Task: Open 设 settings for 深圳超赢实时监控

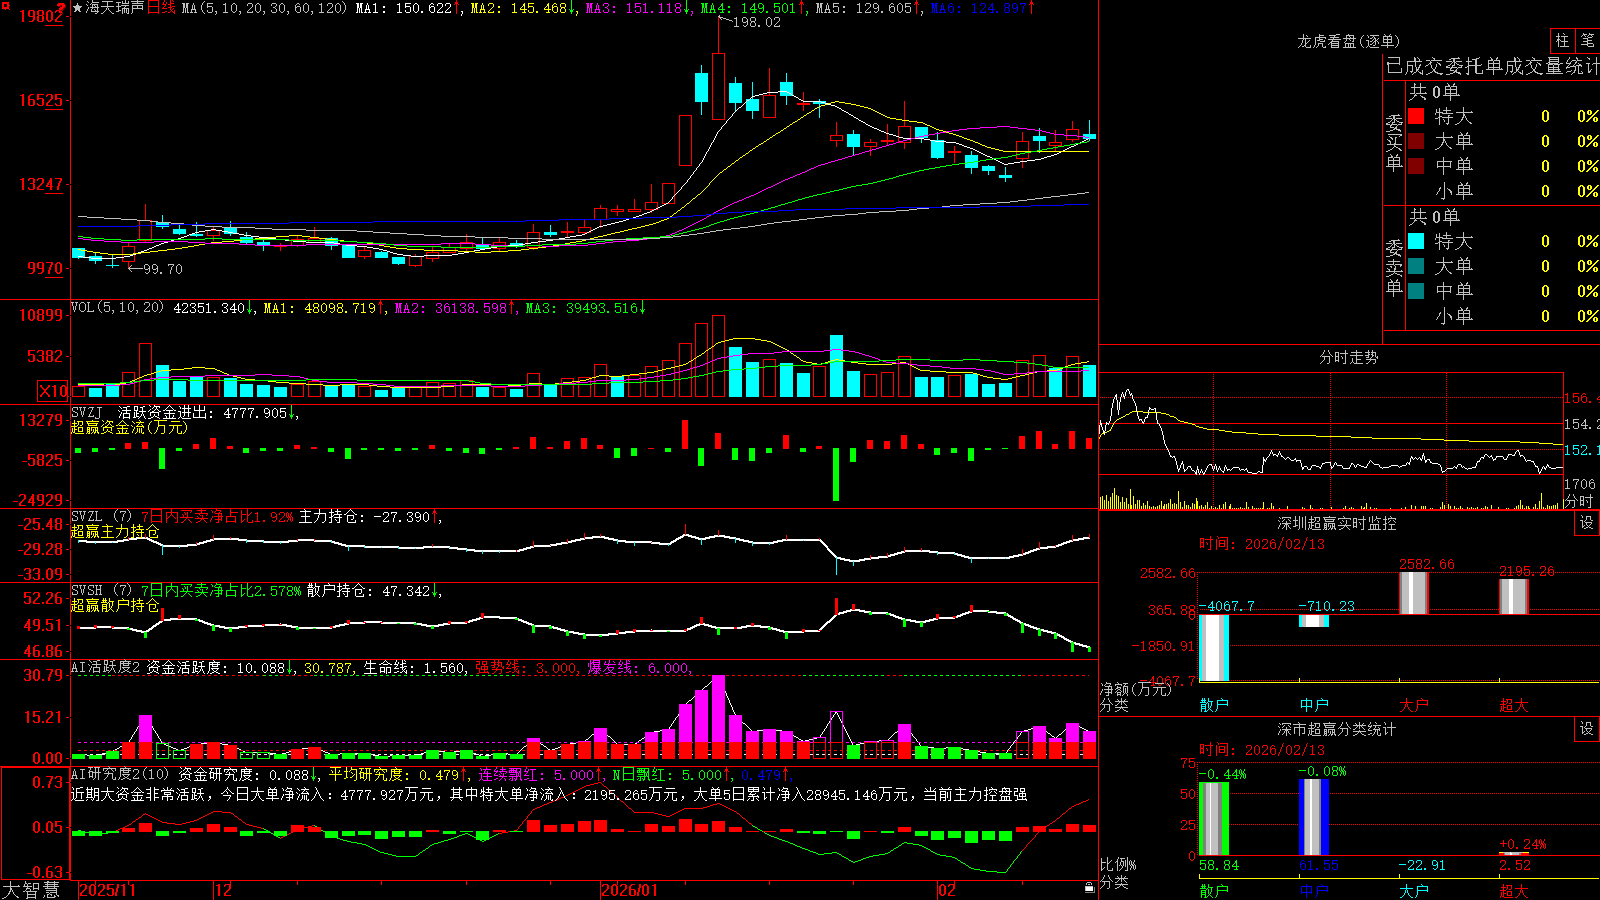Action: 1587,523
